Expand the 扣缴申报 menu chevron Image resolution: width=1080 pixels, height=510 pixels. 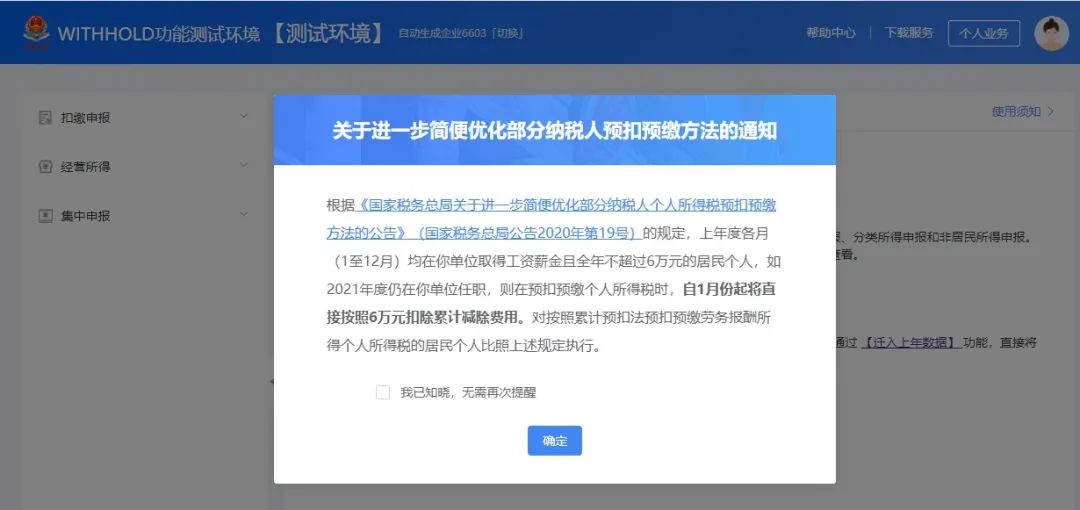[x=243, y=117]
